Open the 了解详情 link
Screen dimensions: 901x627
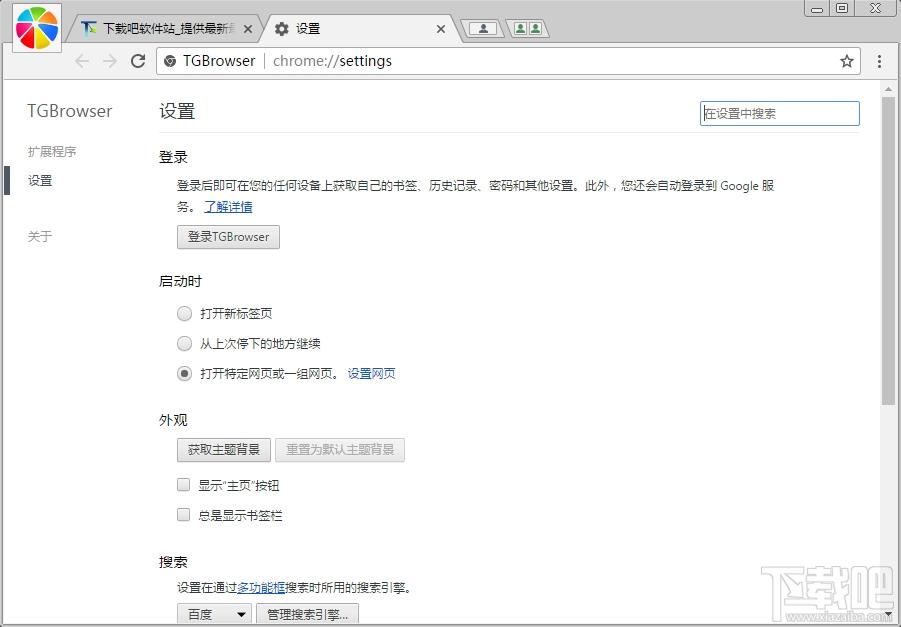coord(228,207)
